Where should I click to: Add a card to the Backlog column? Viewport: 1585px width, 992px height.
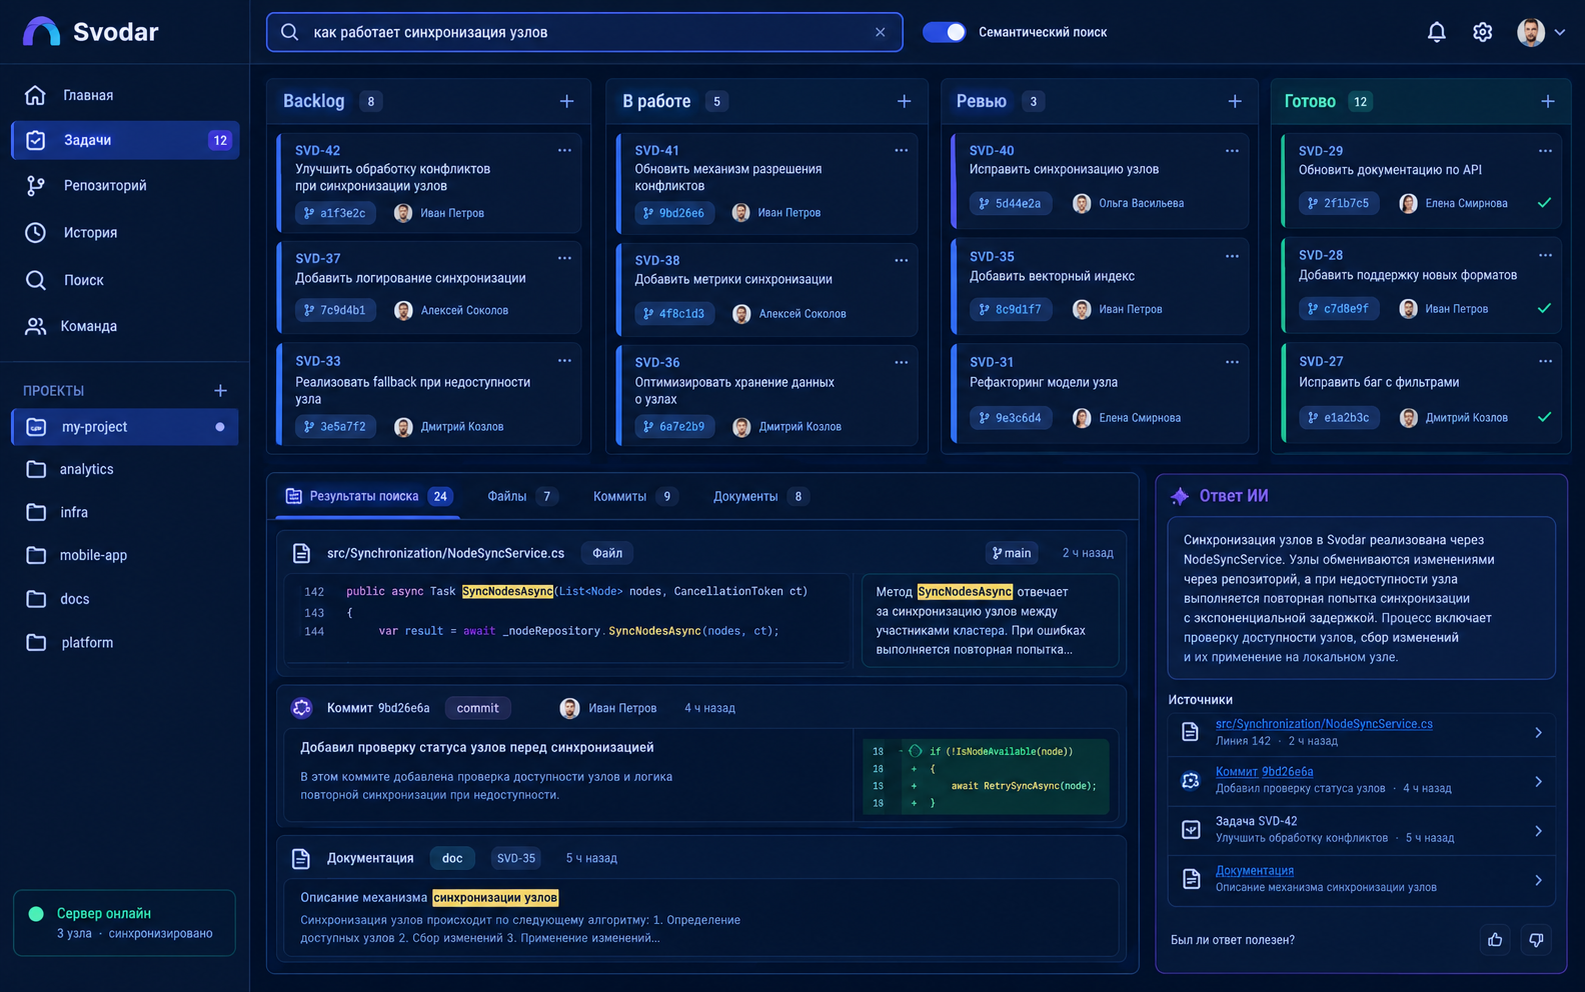pos(567,101)
